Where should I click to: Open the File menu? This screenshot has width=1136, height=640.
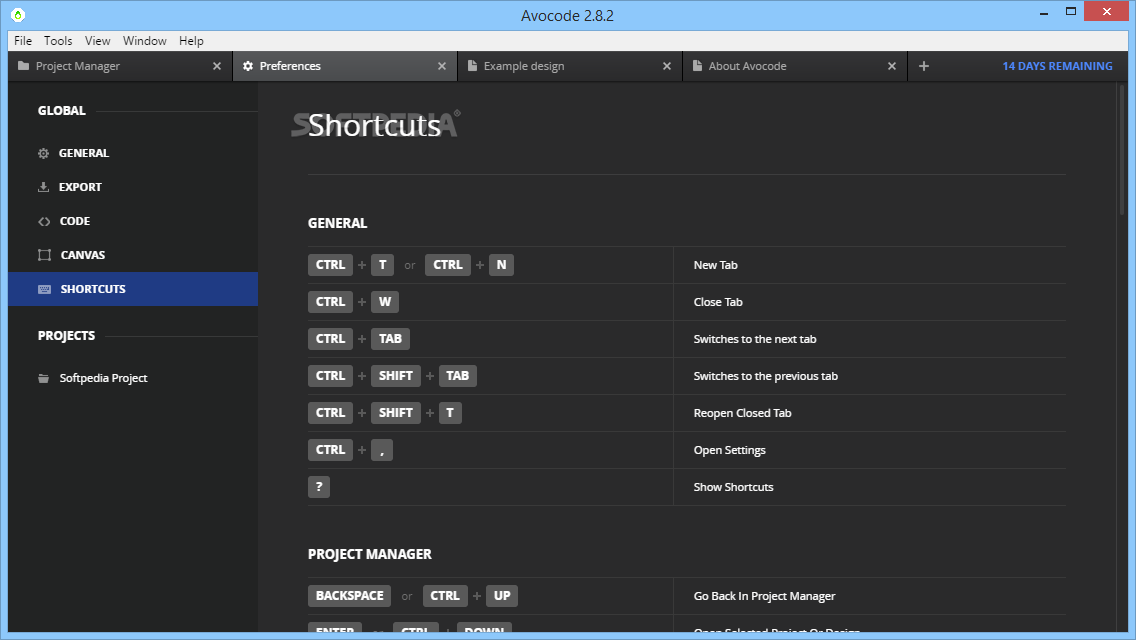pyautogui.click(x=23, y=41)
